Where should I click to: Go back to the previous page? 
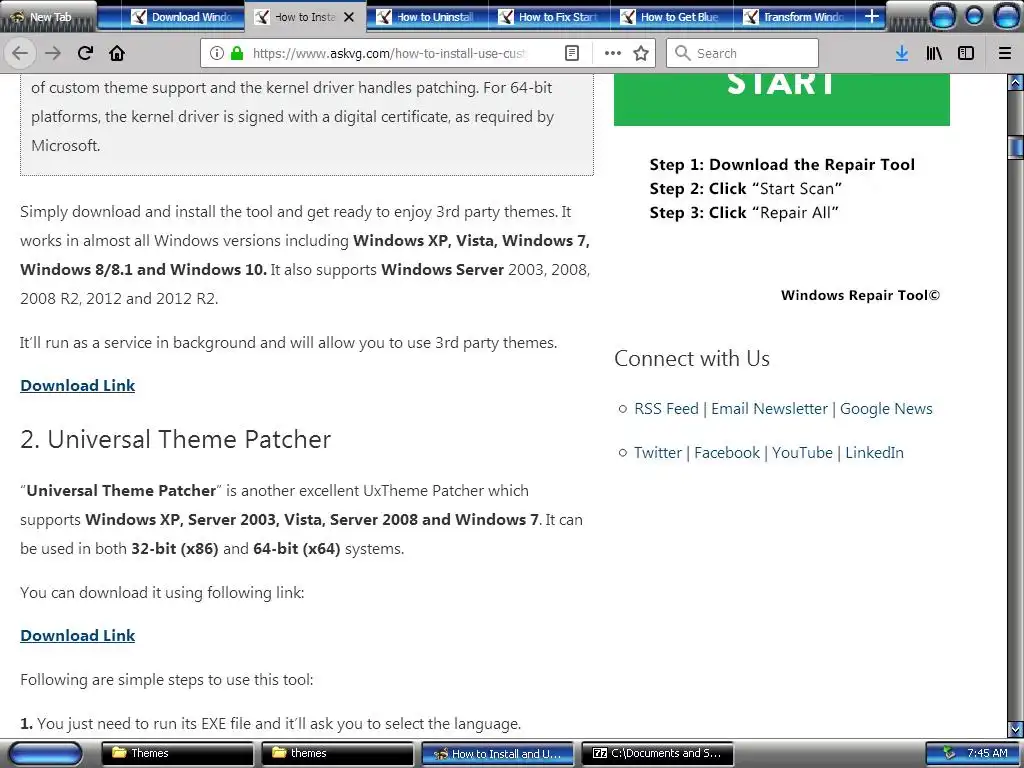(20, 53)
